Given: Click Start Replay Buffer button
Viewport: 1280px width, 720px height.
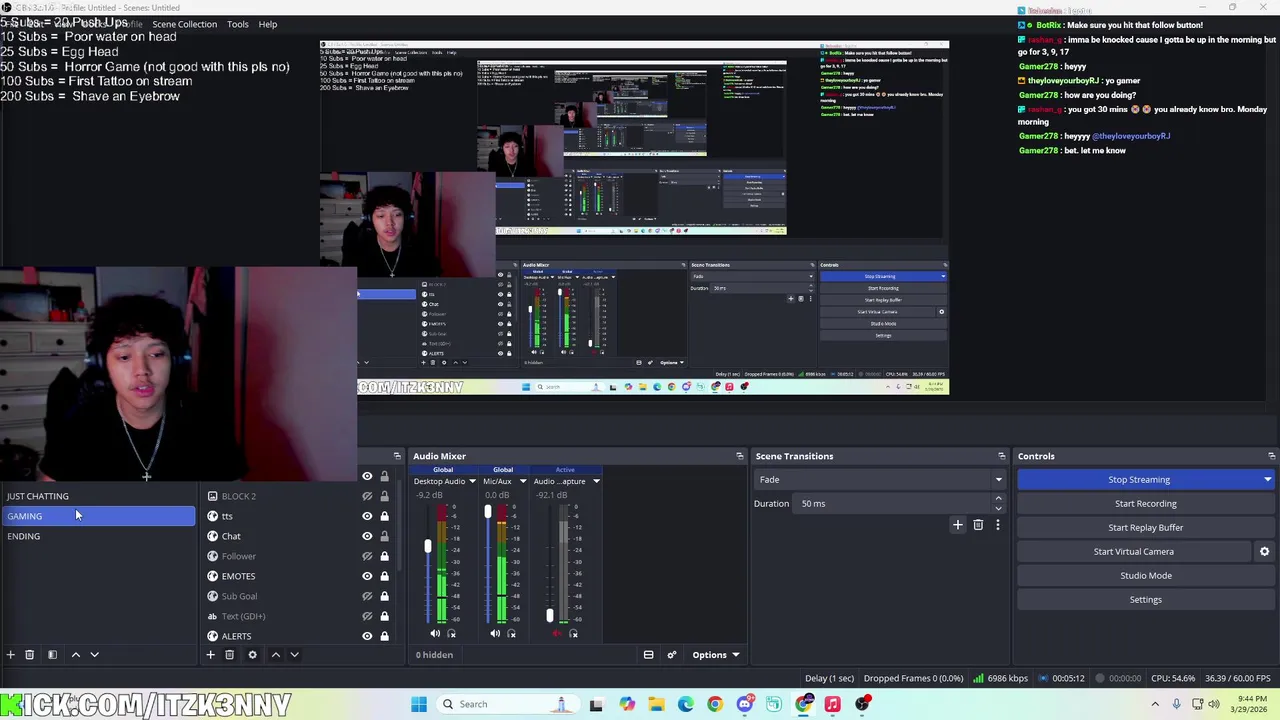Looking at the screenshot, I should click(x=1146, y=528).
